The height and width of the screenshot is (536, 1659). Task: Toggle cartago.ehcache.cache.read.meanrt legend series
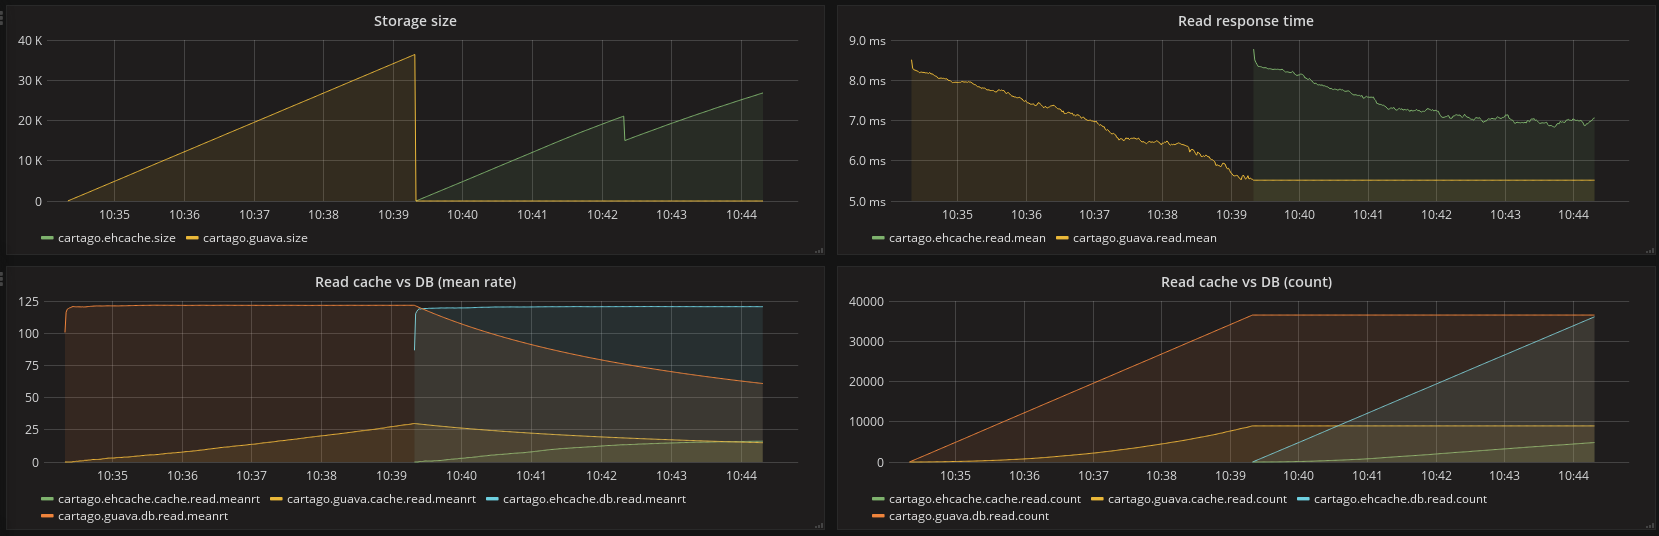click(159, 499)
